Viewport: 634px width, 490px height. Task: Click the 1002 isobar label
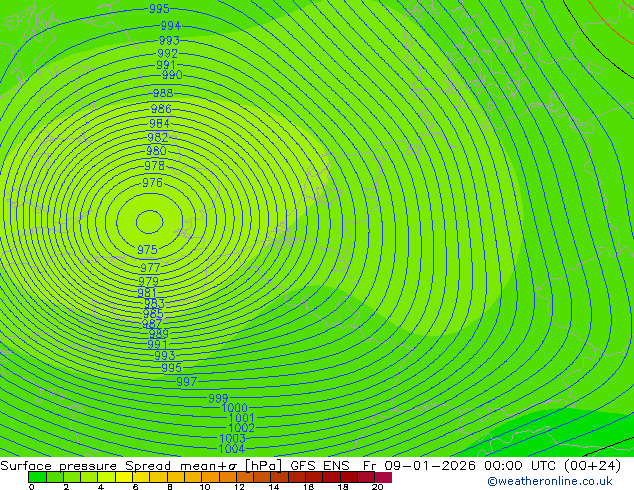(x=241, y=428)
